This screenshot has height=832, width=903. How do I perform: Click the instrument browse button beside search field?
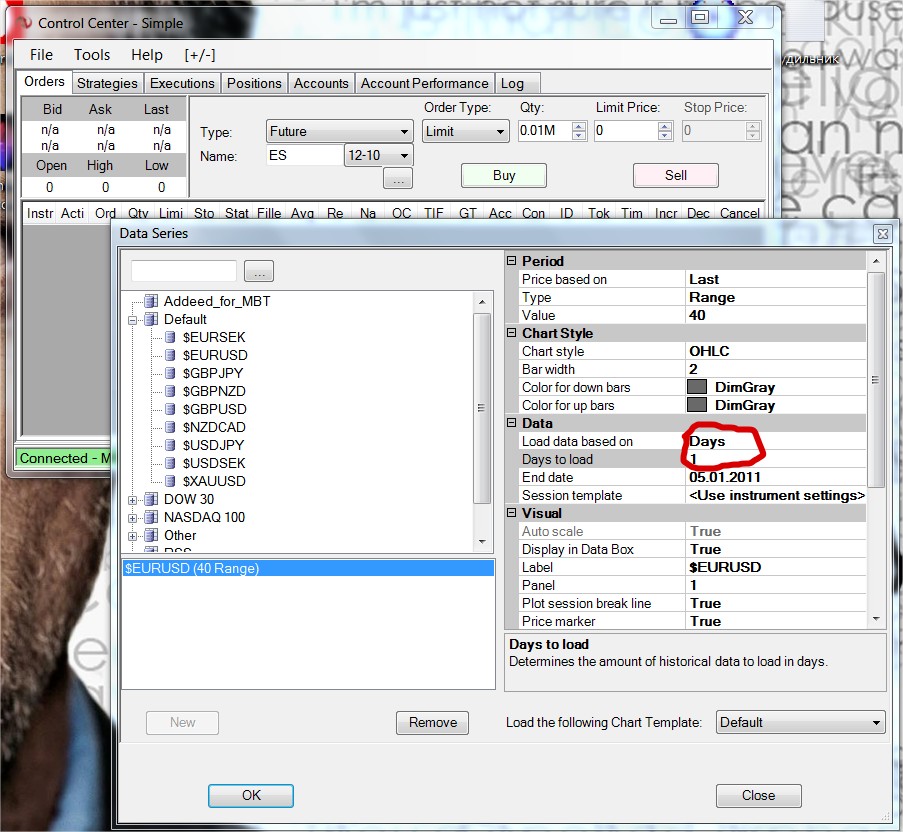click(259, 271)
